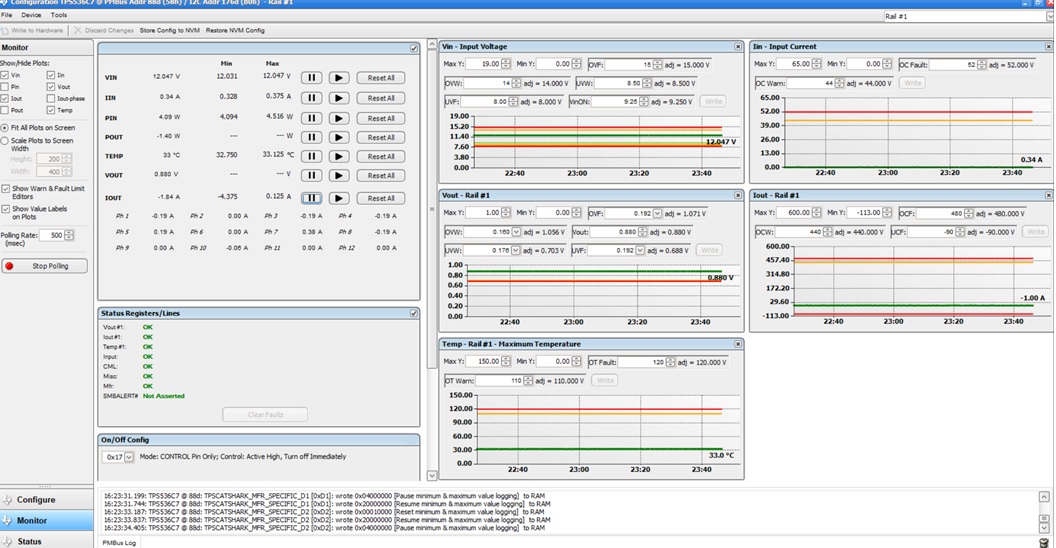This screenshot has height=548, width=1056.
Task: Pause min/max logging for VIN row
Action: [311, 78]
